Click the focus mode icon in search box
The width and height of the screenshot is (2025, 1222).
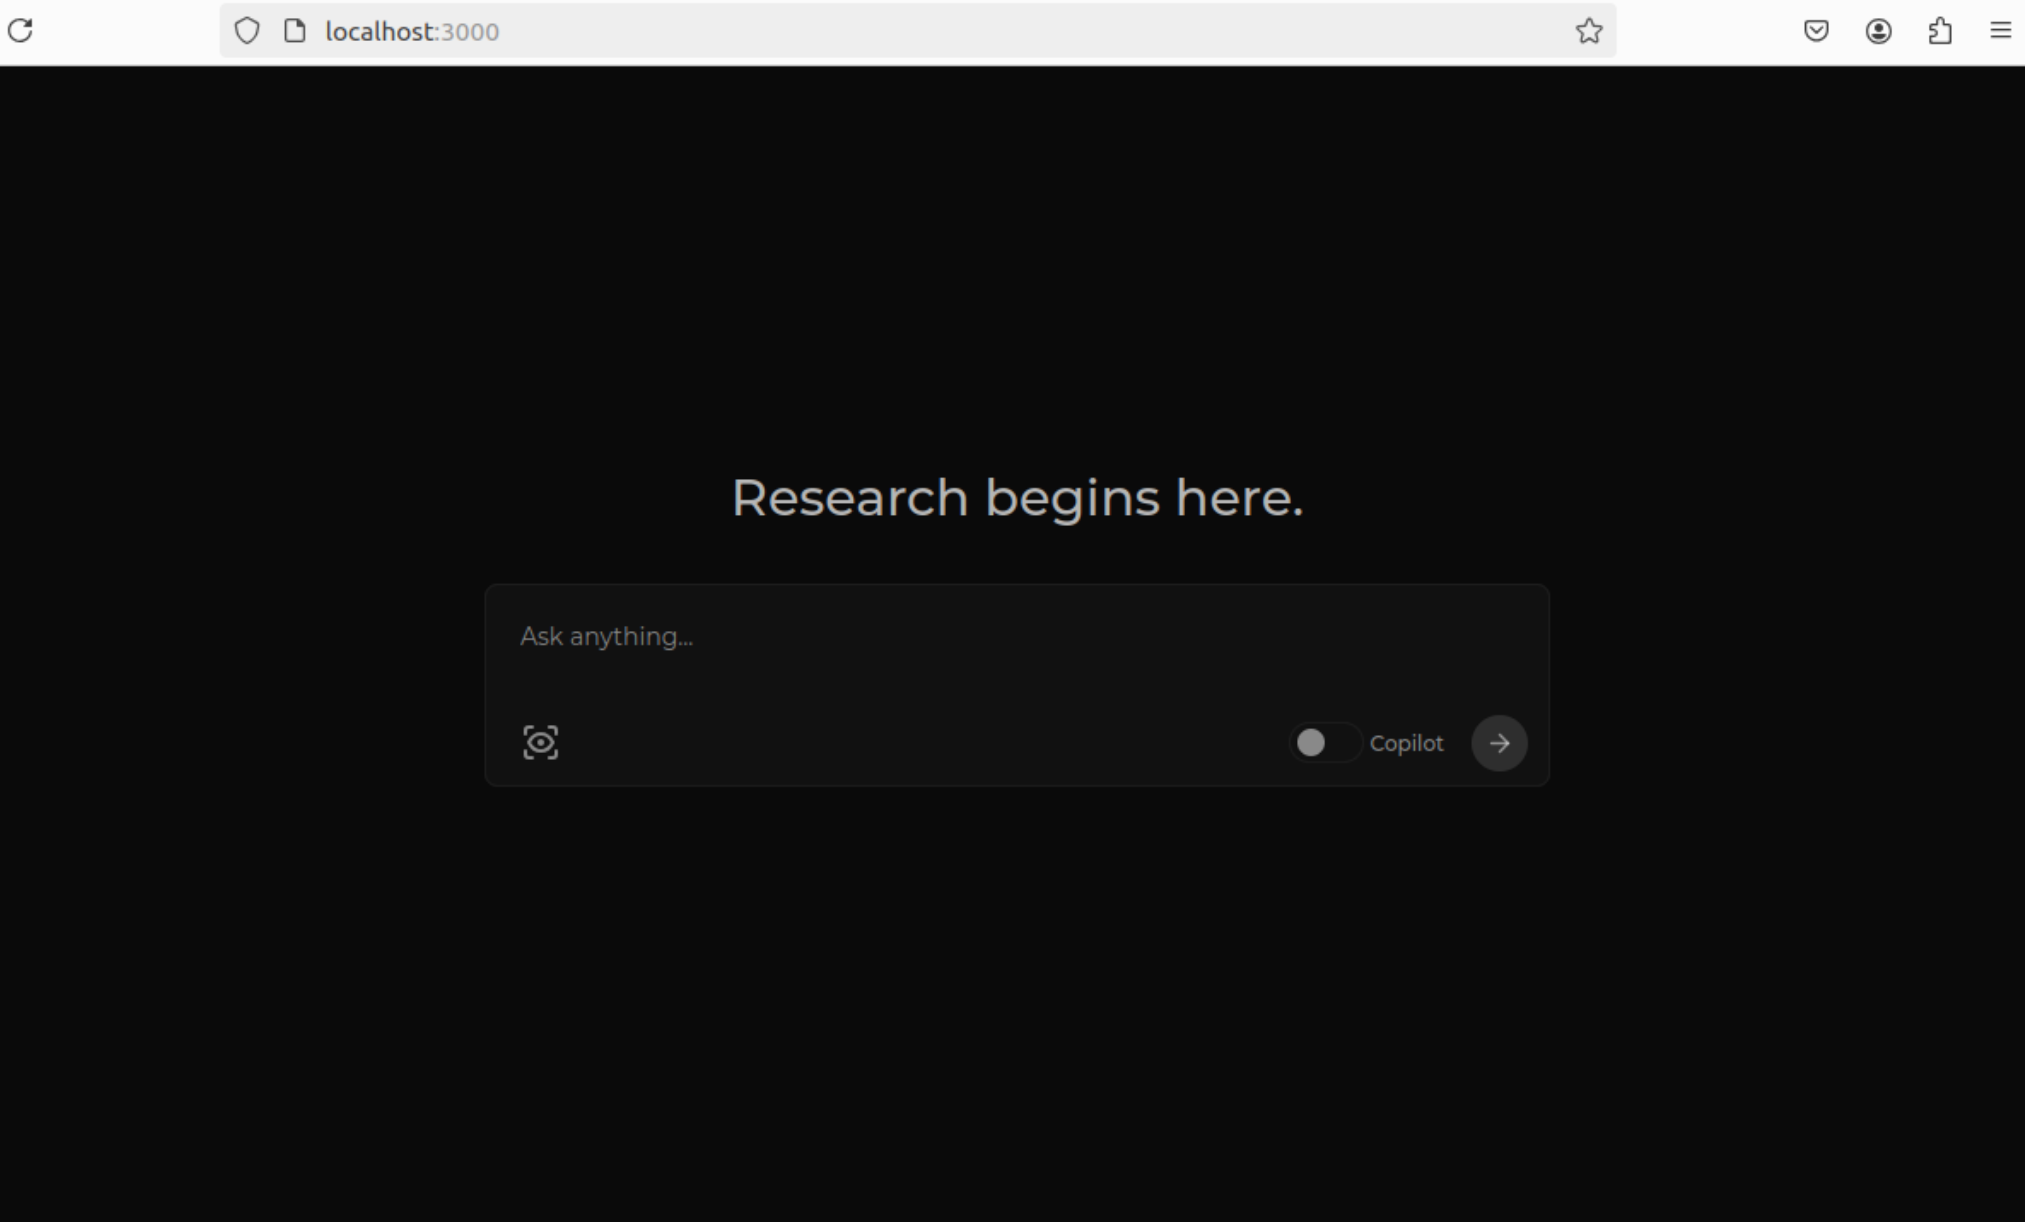(540, 743)
